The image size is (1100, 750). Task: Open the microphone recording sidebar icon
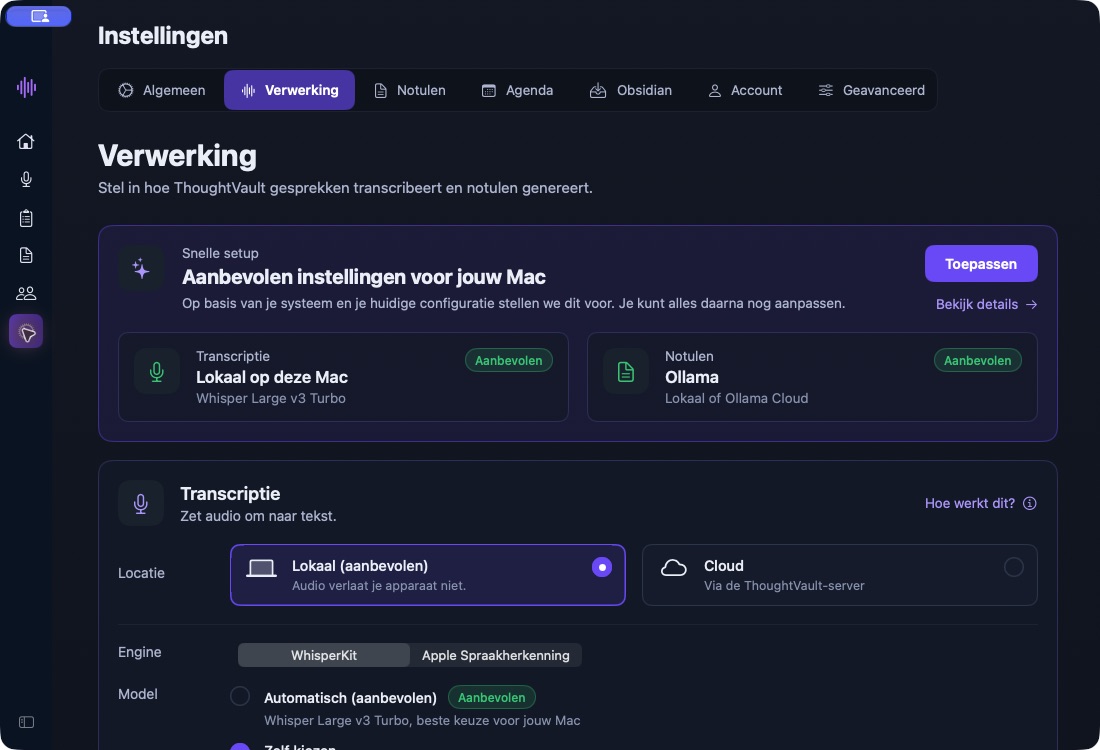(26, 180)
